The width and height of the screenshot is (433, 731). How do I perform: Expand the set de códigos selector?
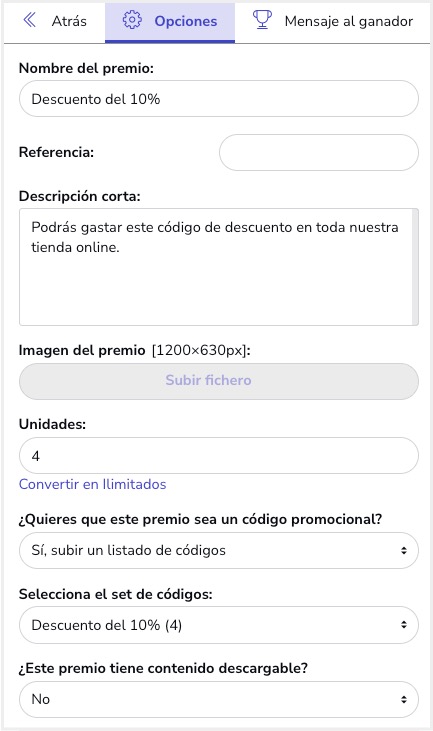click(x=219, y=625)
